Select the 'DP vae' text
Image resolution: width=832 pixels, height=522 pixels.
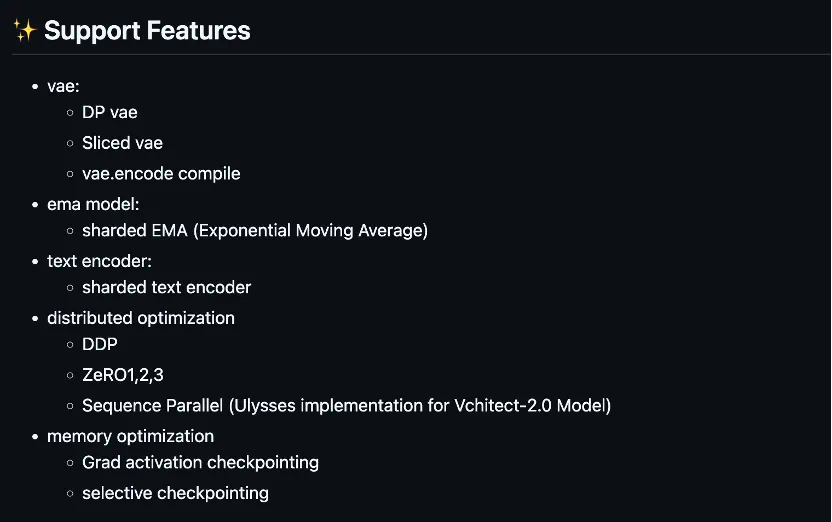coord(109,113)
